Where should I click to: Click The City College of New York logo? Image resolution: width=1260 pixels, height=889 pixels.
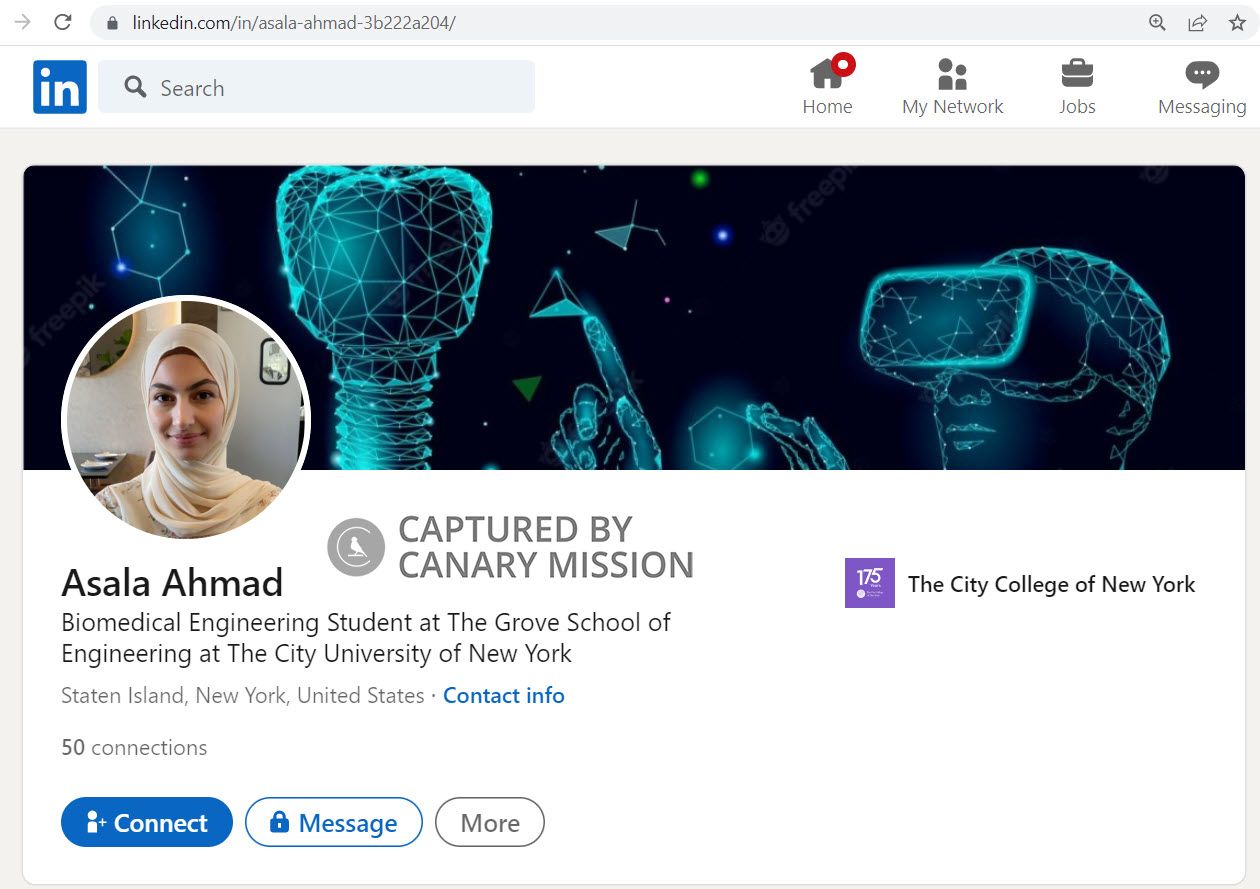[869, 583]
